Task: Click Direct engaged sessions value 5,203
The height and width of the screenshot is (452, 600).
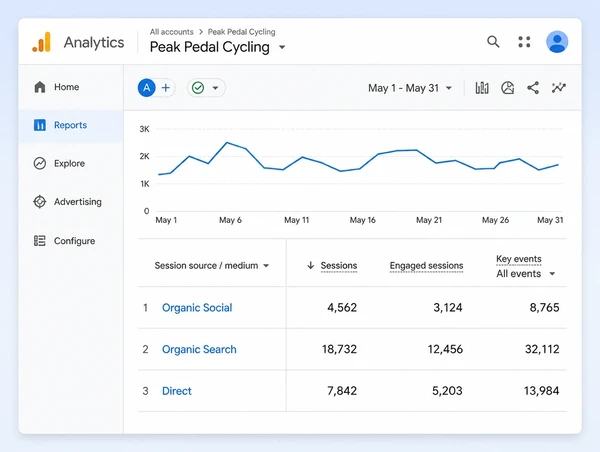Action: (x=447, y=391)
